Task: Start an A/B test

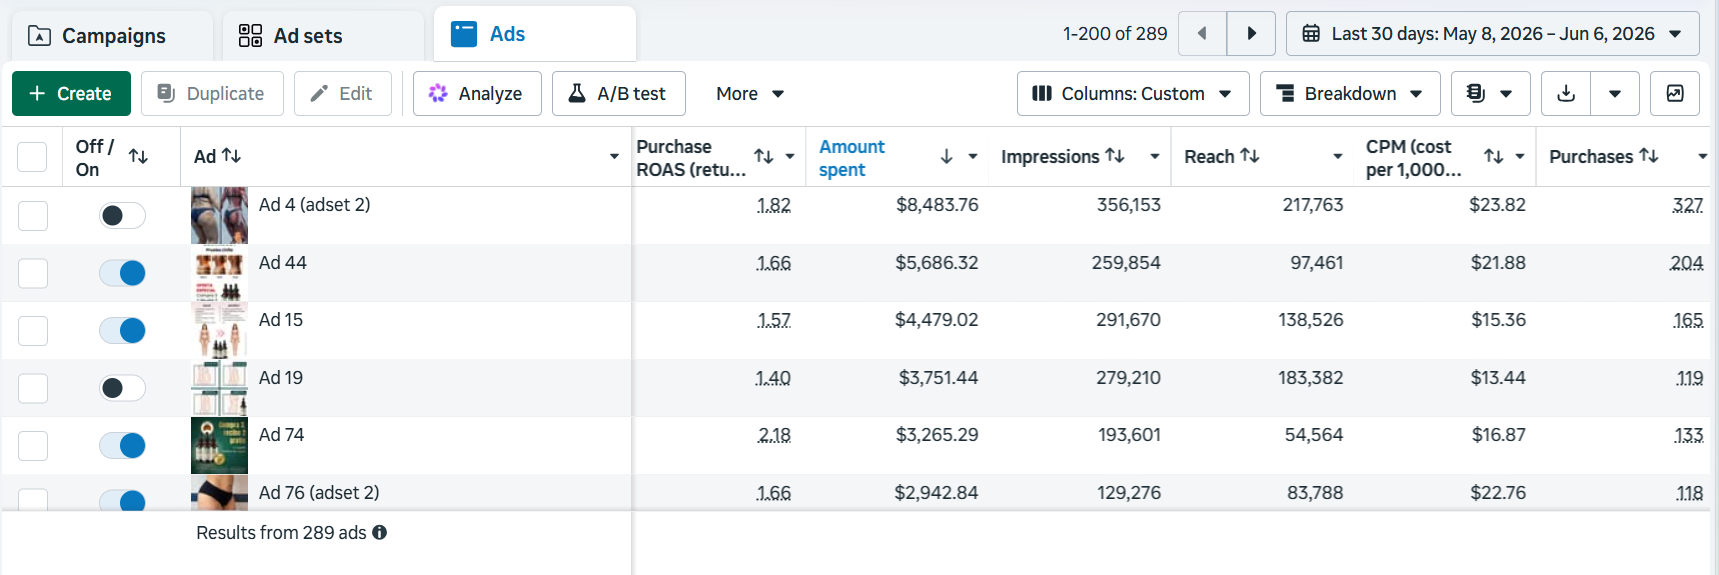Action: (x=618, y=94)
